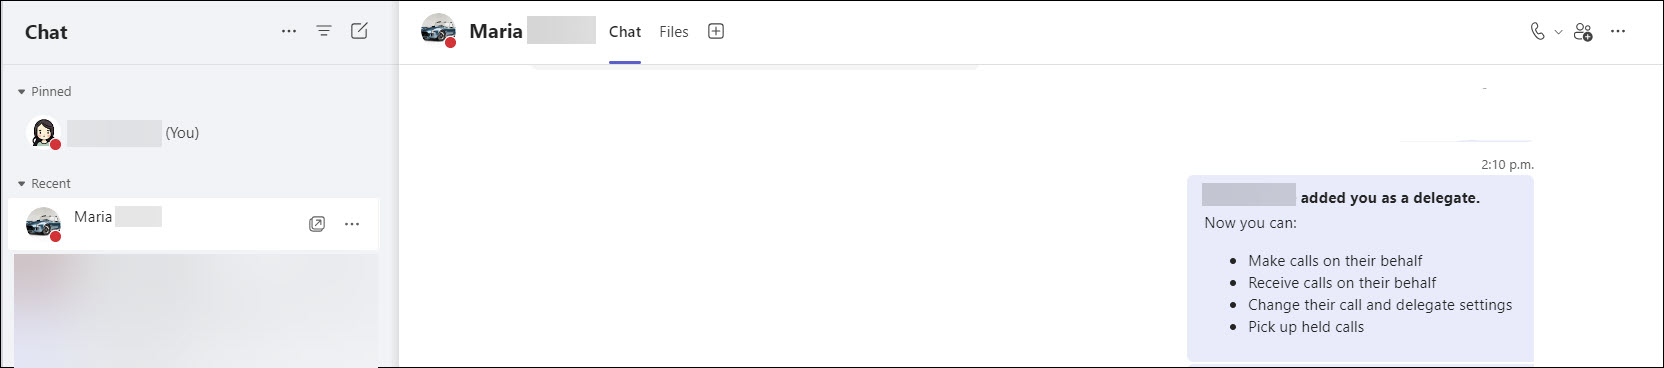
Task: Click your avatar in the Pinned section
Action: pos(43,132)
